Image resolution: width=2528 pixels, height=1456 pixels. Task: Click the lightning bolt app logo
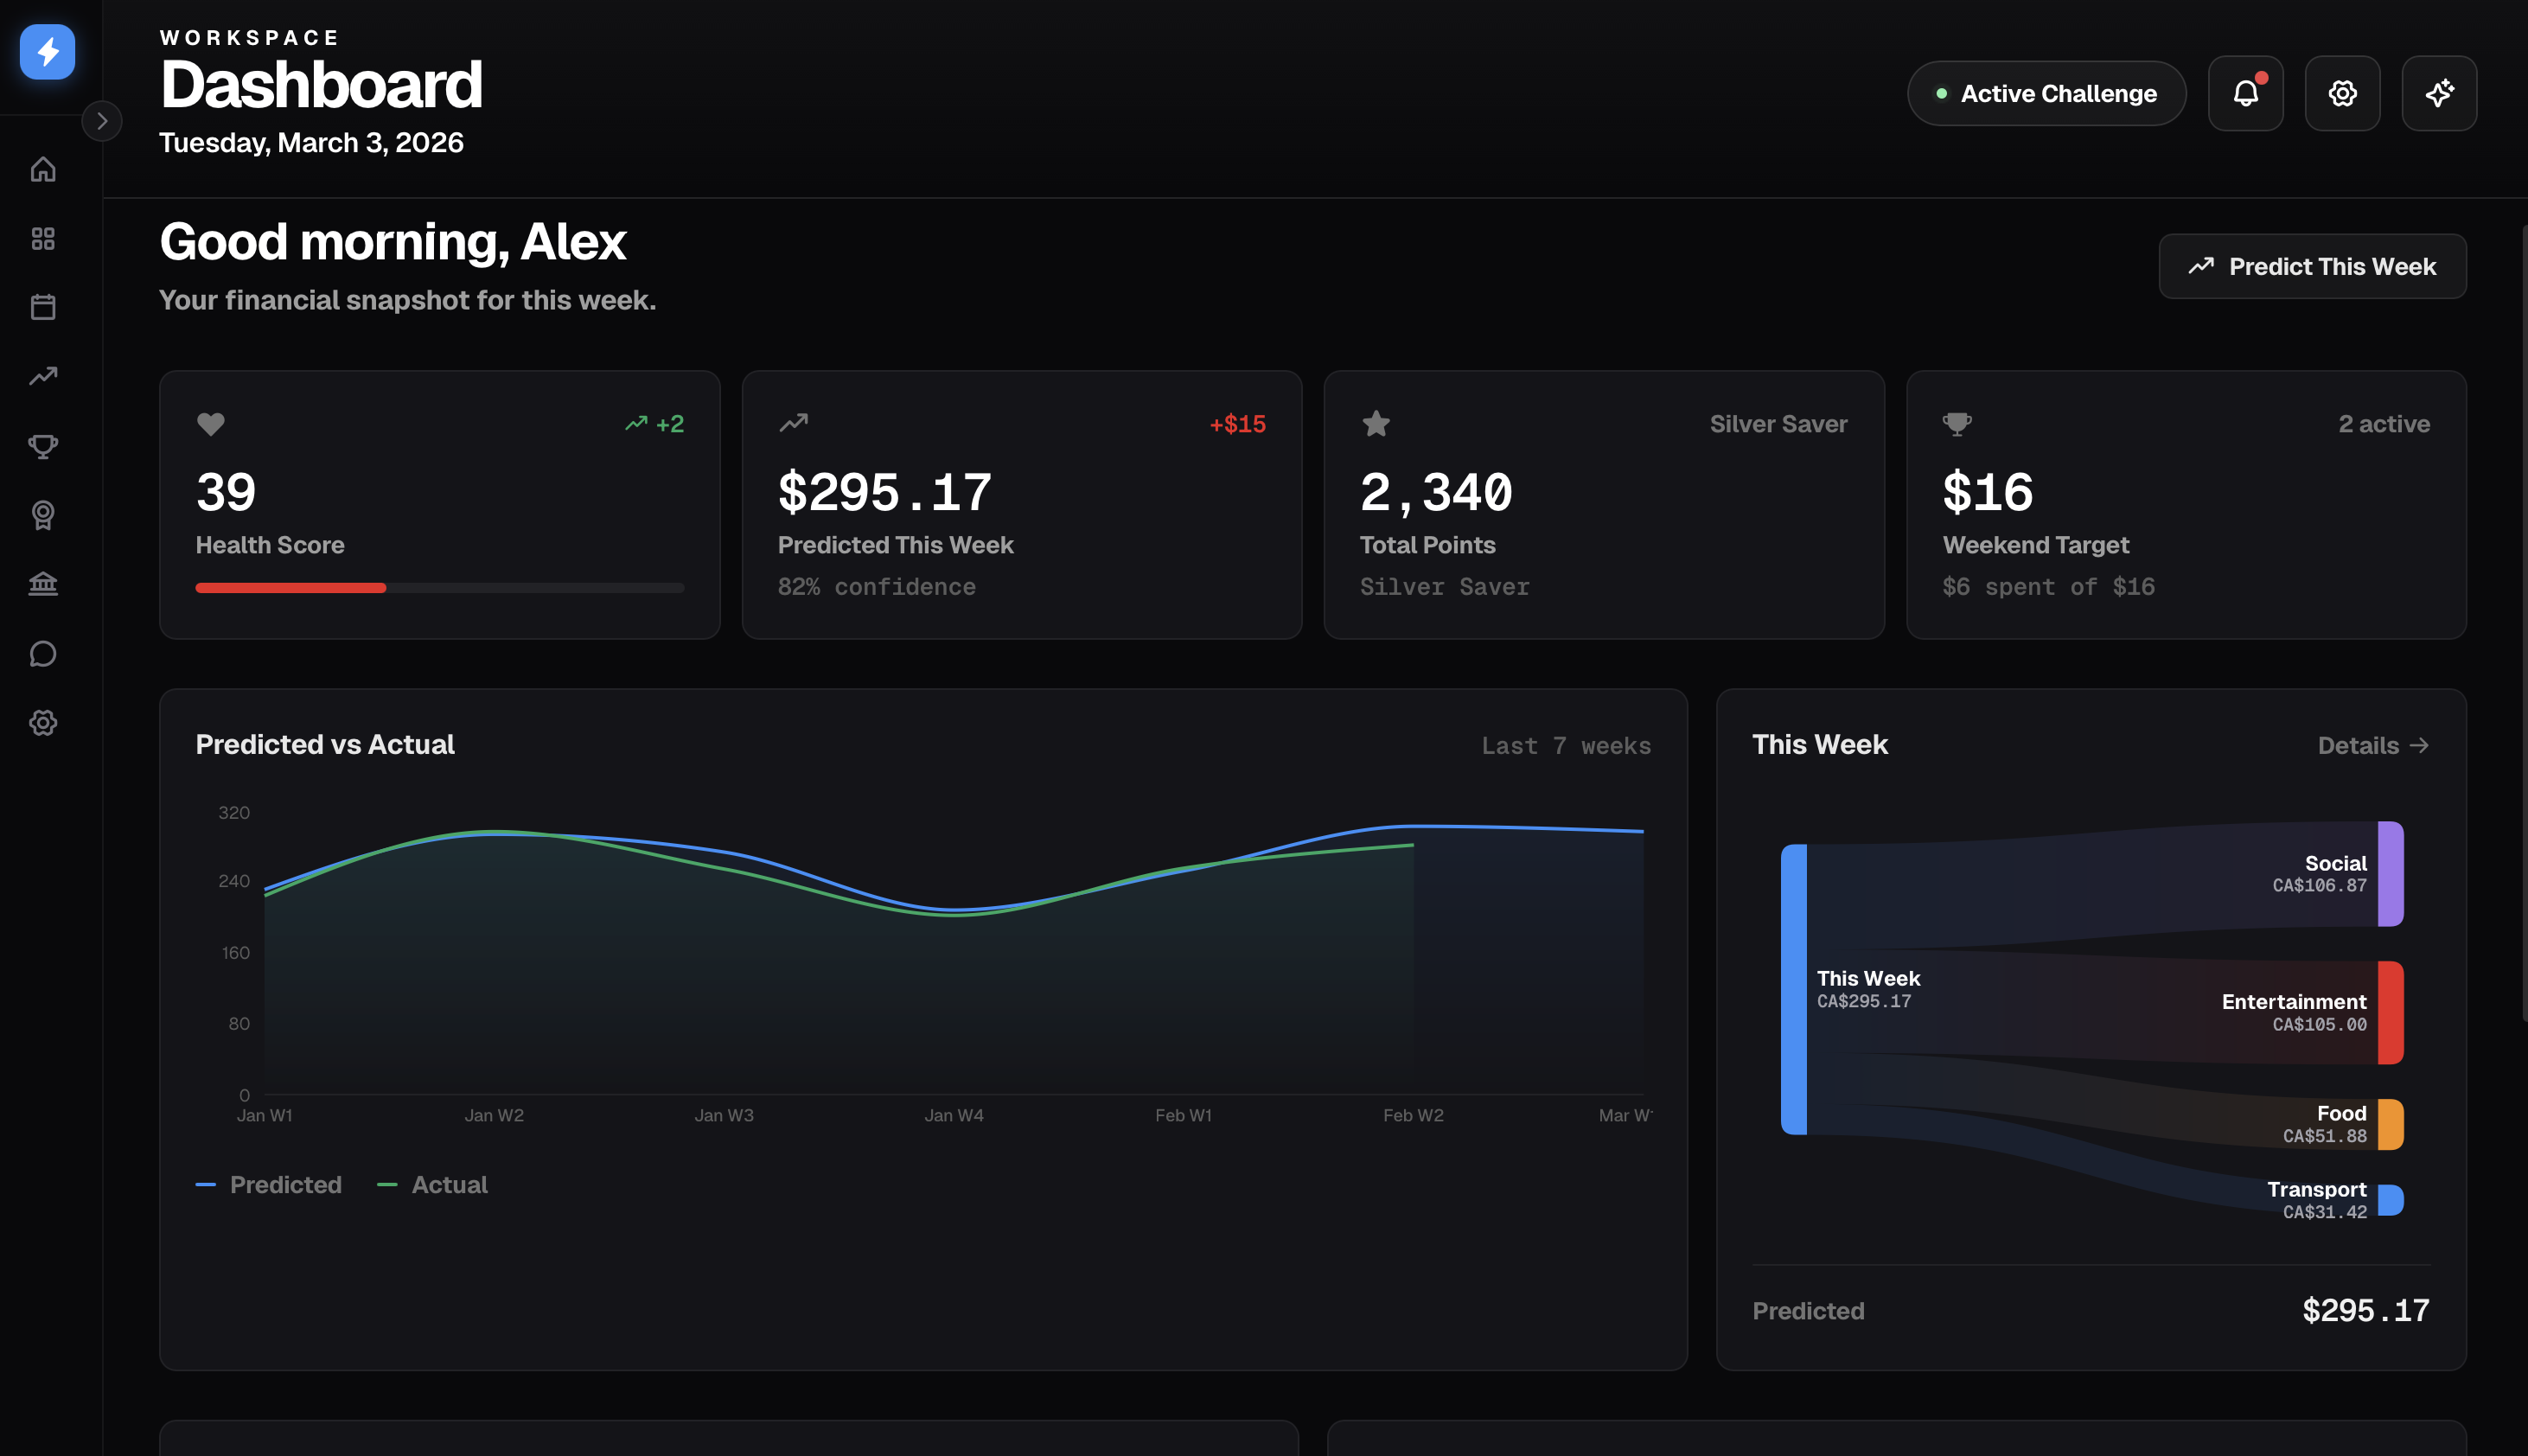tap(47, 52)
